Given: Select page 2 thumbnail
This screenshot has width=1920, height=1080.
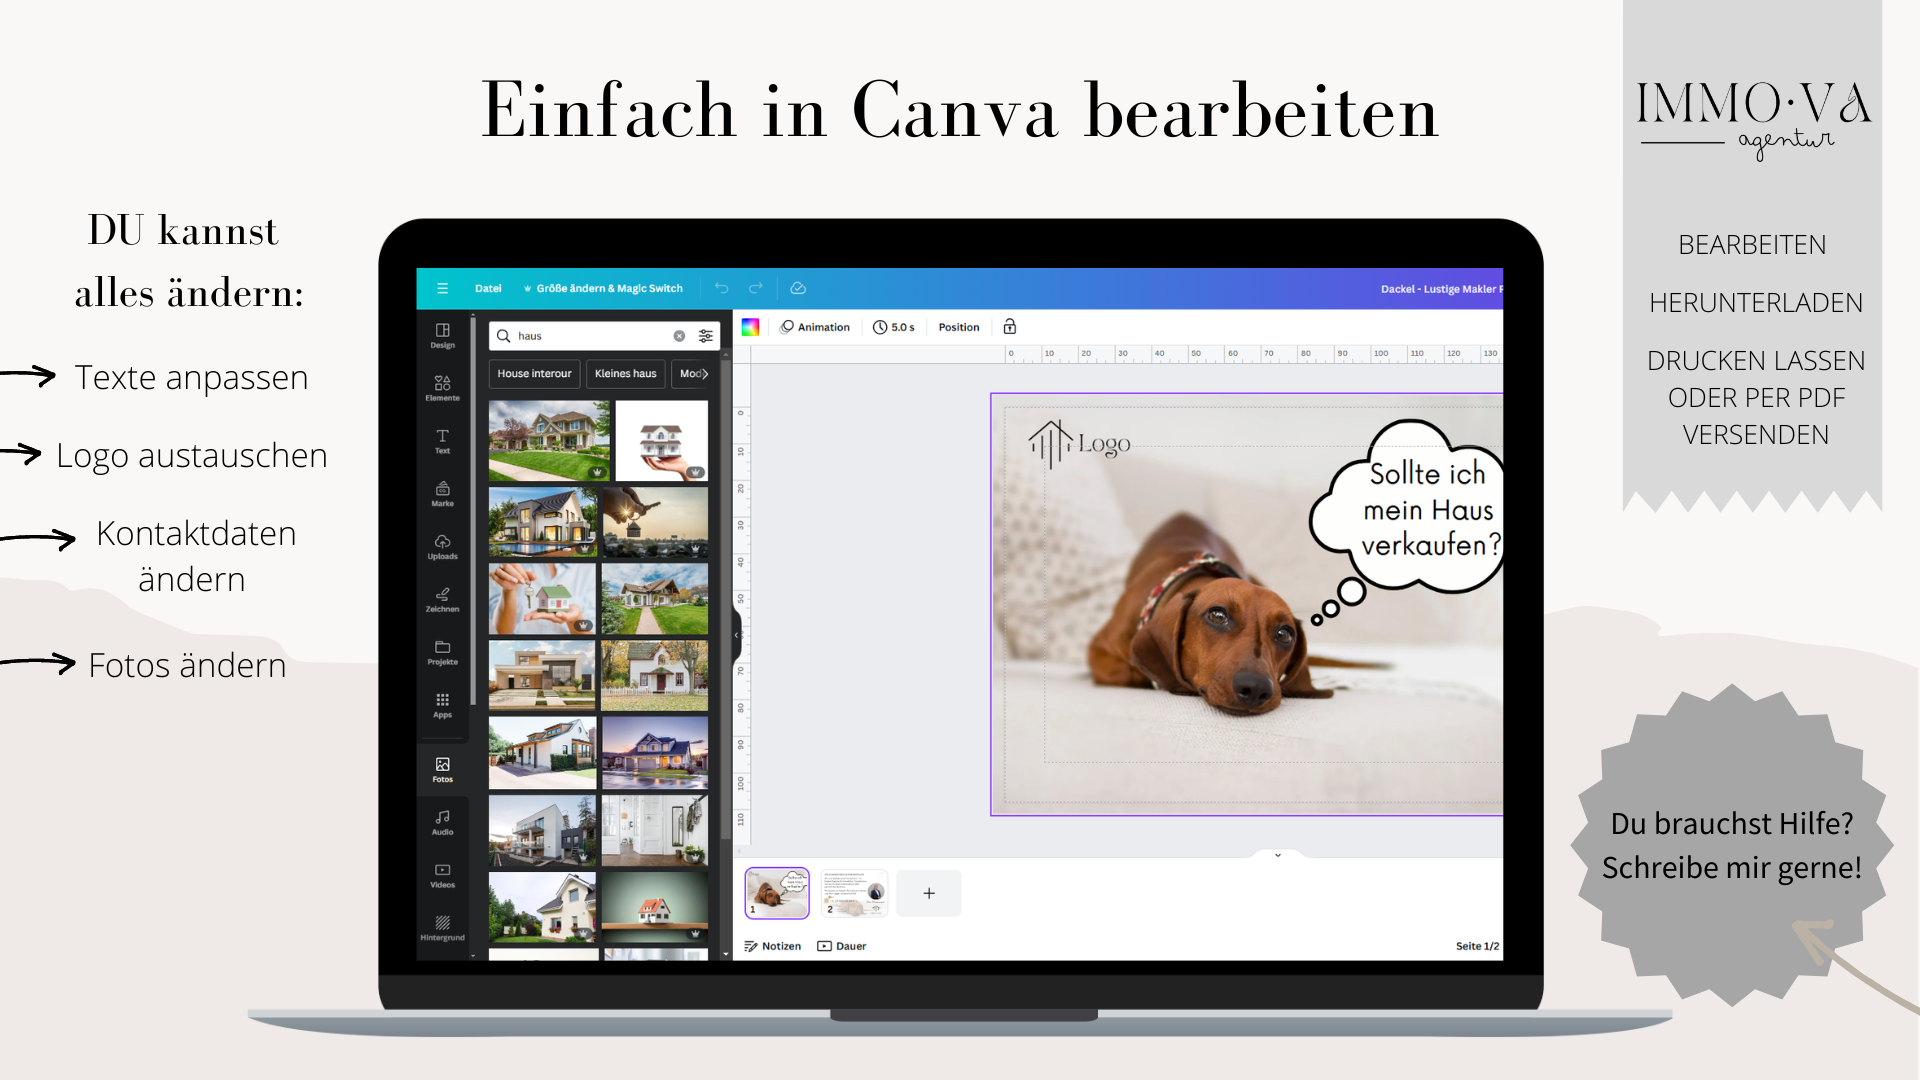Looking at the screenshot, I should [x=854, y=893].
